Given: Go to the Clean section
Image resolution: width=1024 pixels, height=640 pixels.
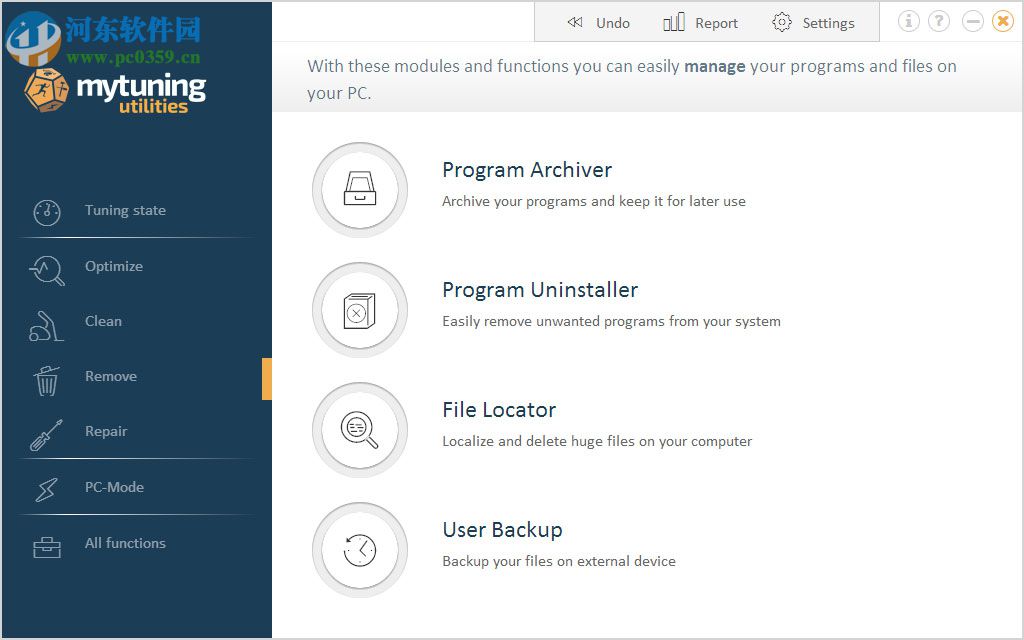Looking at the screenshot, I should (x=103, y=321).
